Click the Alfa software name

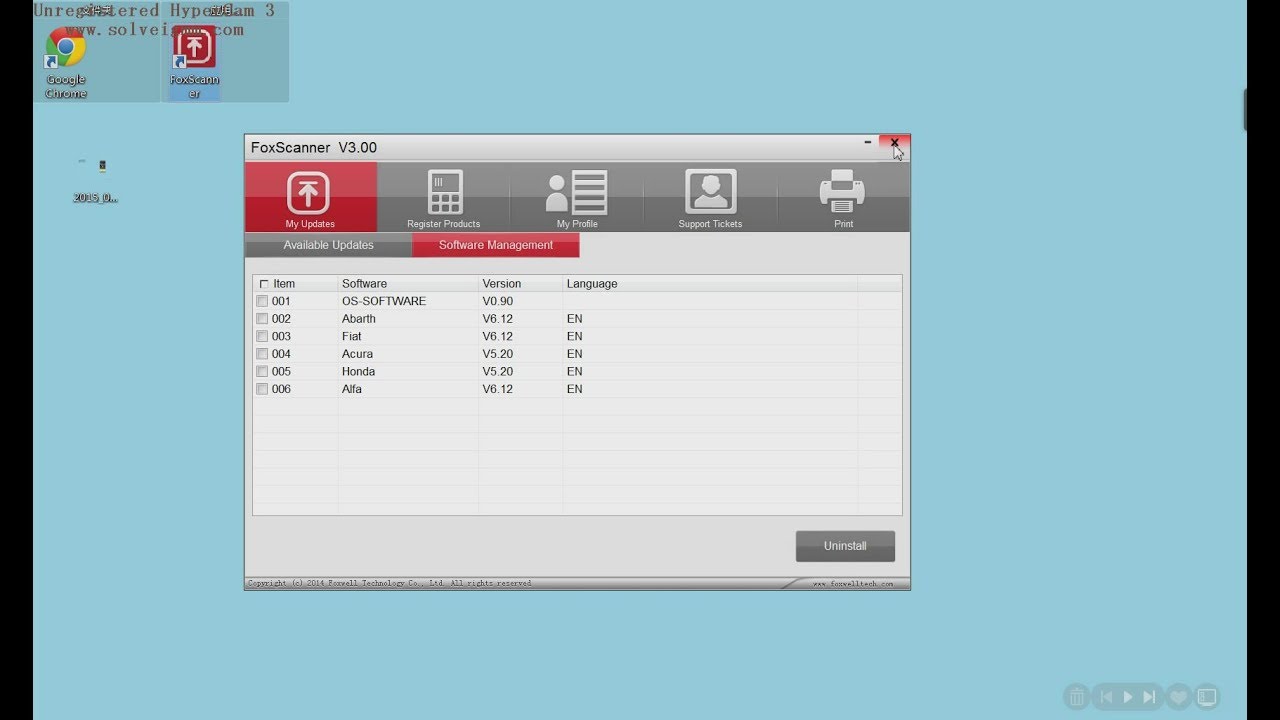(352, 389)
